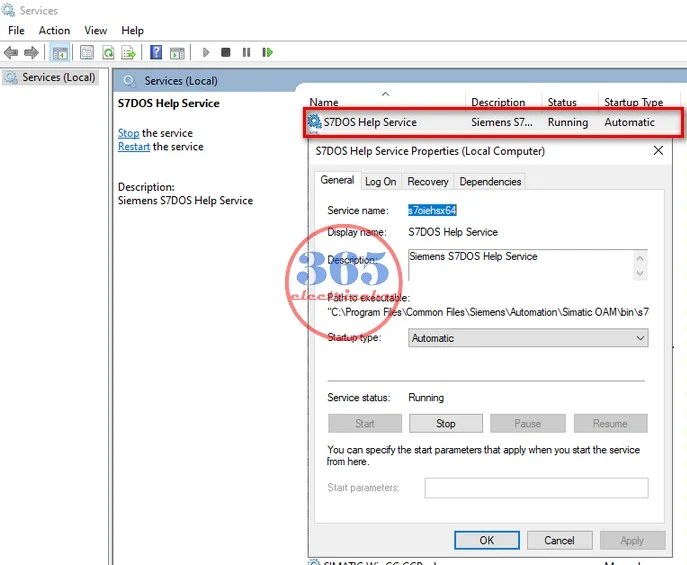Open the File menu

[16, 31]
